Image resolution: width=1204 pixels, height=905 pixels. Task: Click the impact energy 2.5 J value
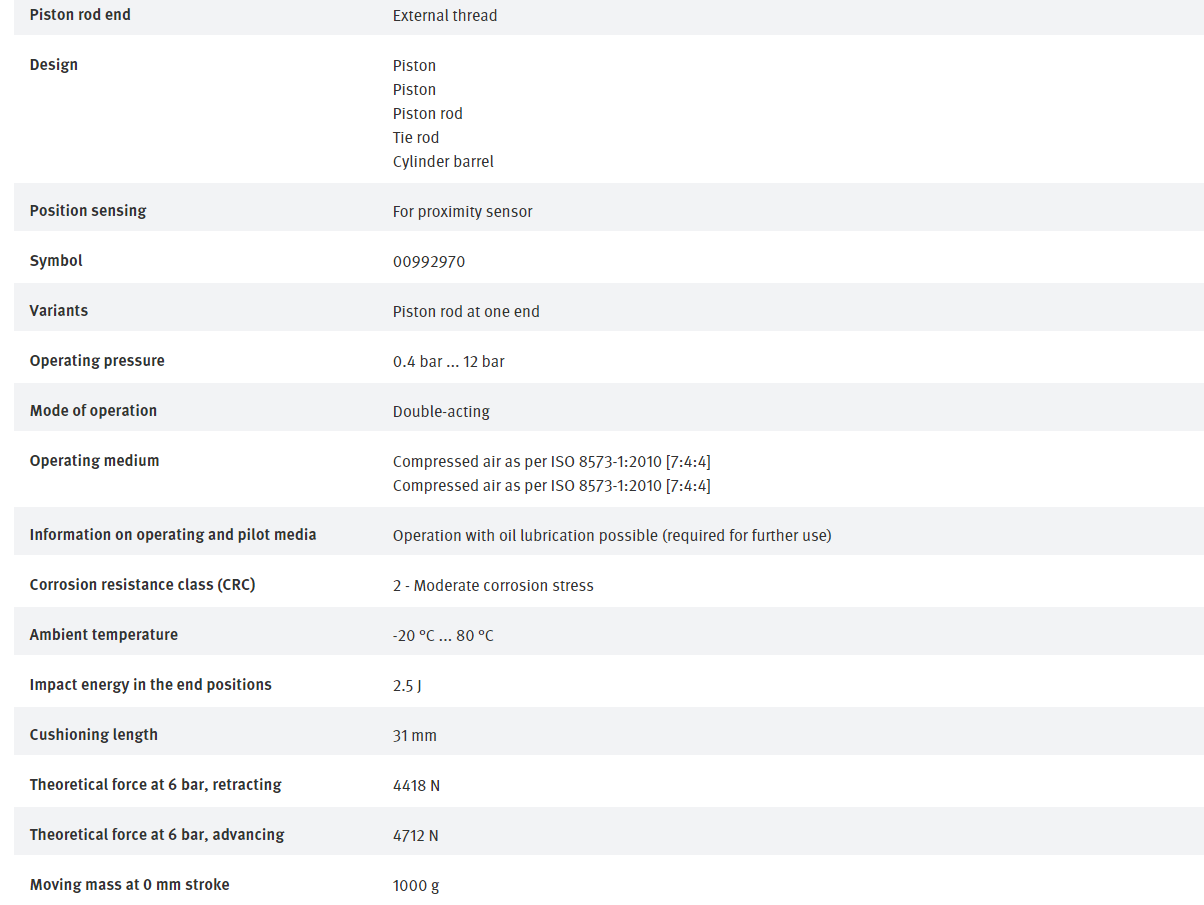[x=407, y=686]
